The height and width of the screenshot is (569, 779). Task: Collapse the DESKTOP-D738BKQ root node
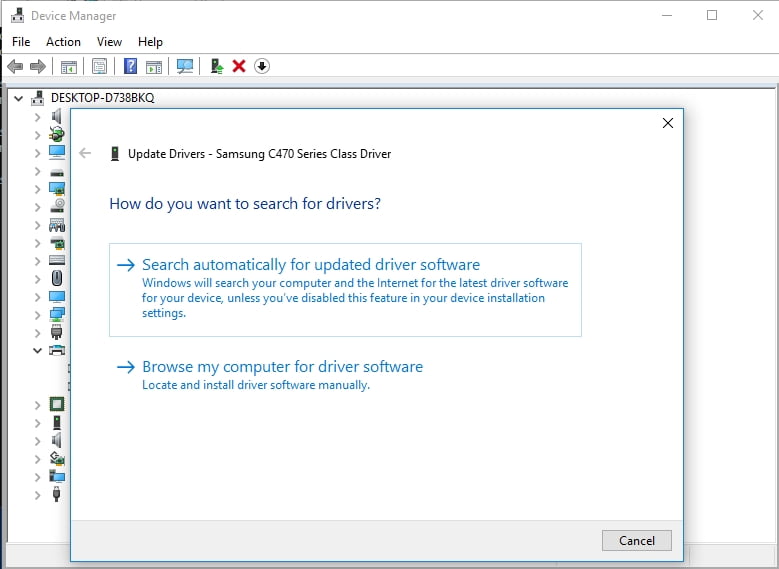click(x=19, y=98)
